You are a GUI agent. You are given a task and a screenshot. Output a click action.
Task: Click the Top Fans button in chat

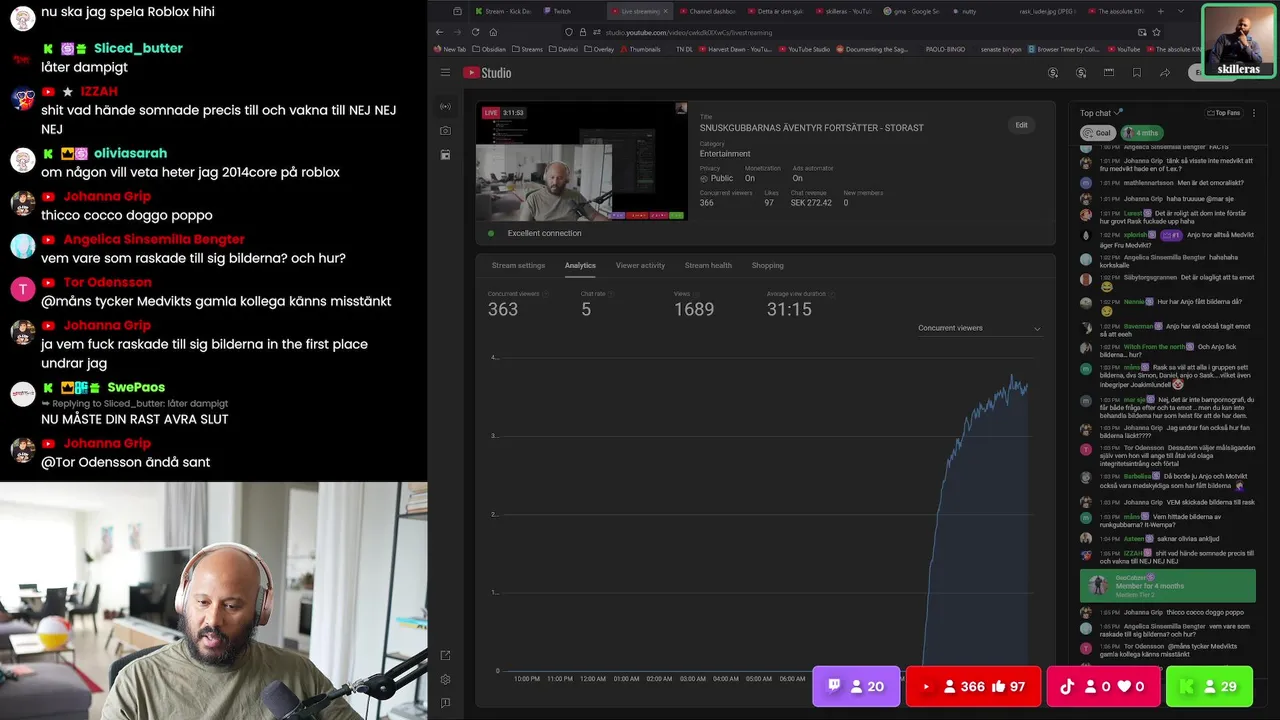pyautogui.click(x=1223, y=113)
